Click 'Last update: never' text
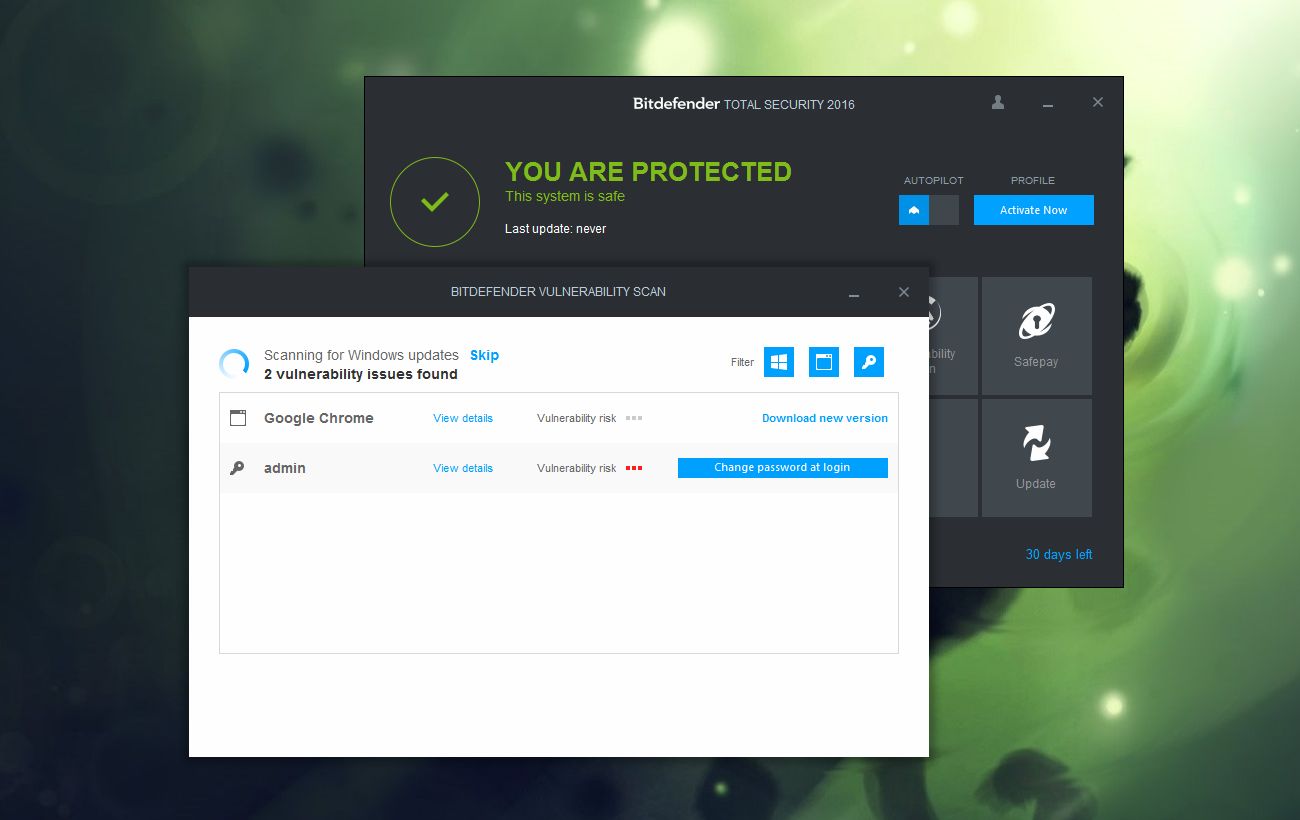Image resolution: width=1300 pixels, height=820 pixels. click(556, 229)
